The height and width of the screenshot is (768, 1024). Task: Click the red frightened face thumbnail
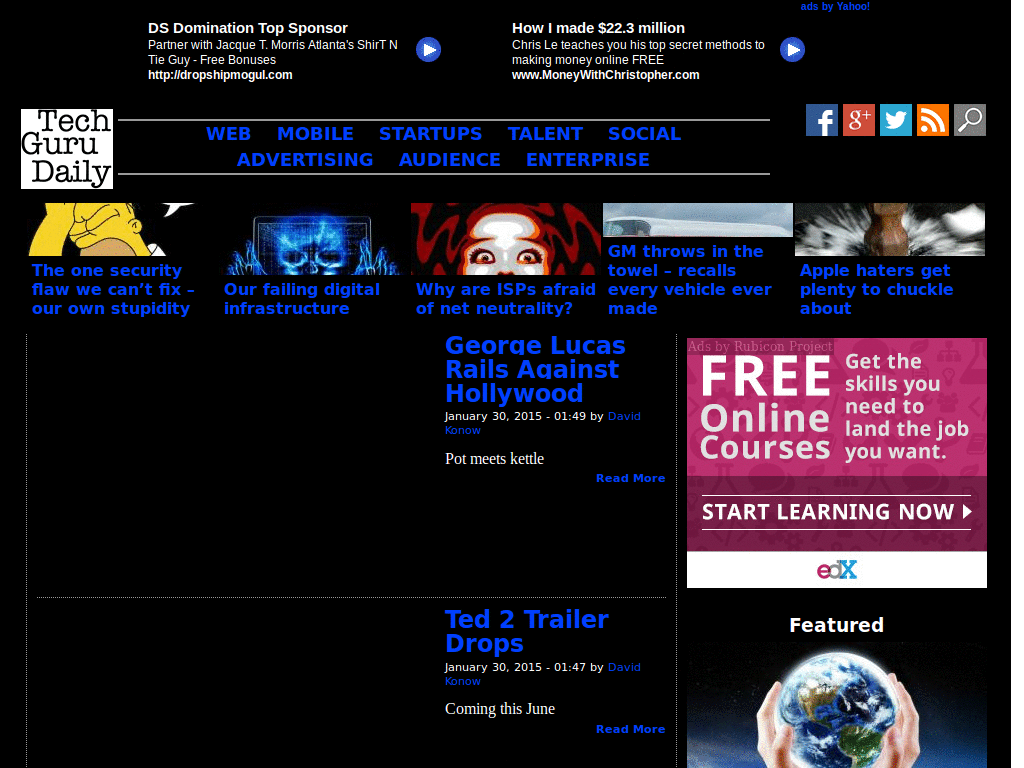pyautogui.click(x=506, y=239)
